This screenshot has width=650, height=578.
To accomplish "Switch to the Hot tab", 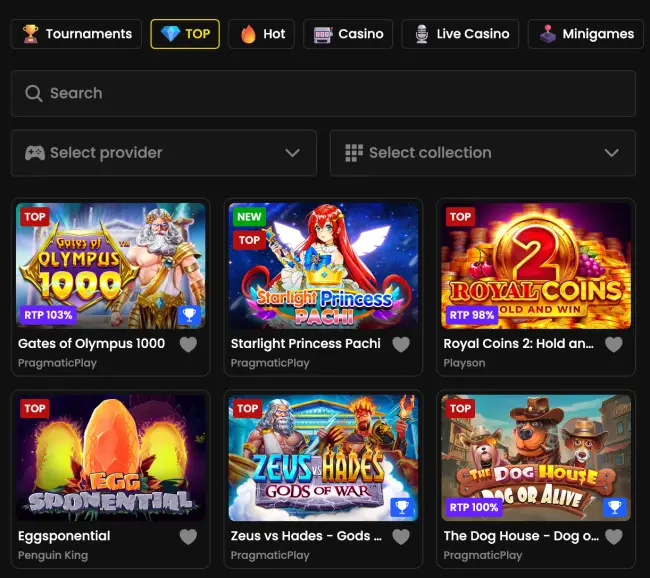I will [262, 34].
